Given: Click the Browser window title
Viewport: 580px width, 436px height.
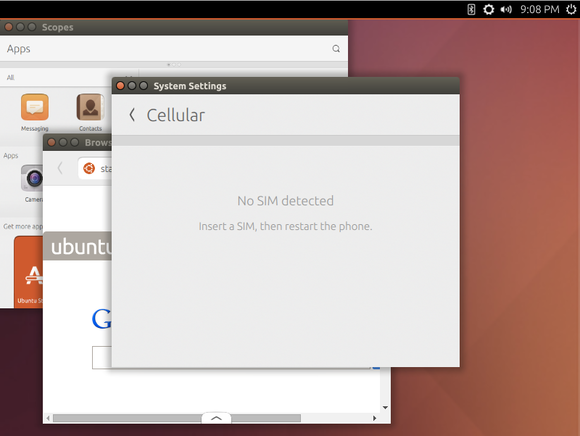Looking at the screenshot, I should point(98,143).
